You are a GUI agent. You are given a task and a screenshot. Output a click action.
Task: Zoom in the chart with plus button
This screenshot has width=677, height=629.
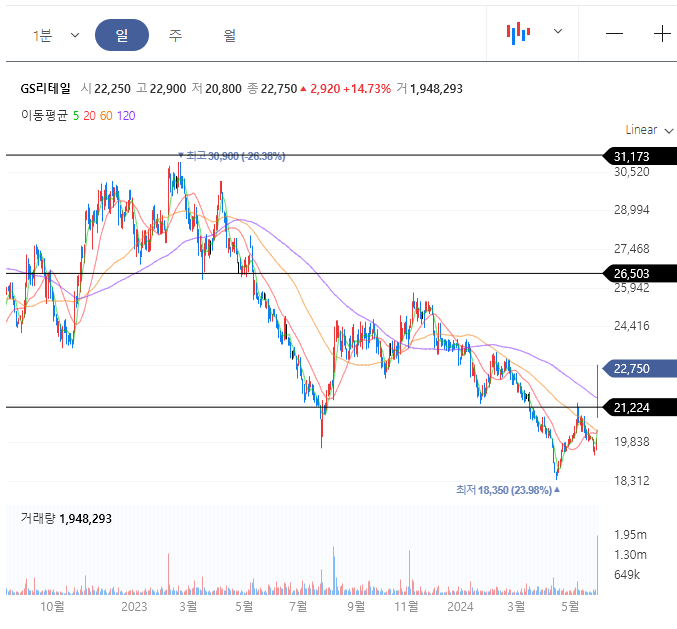tap(662, 34)
